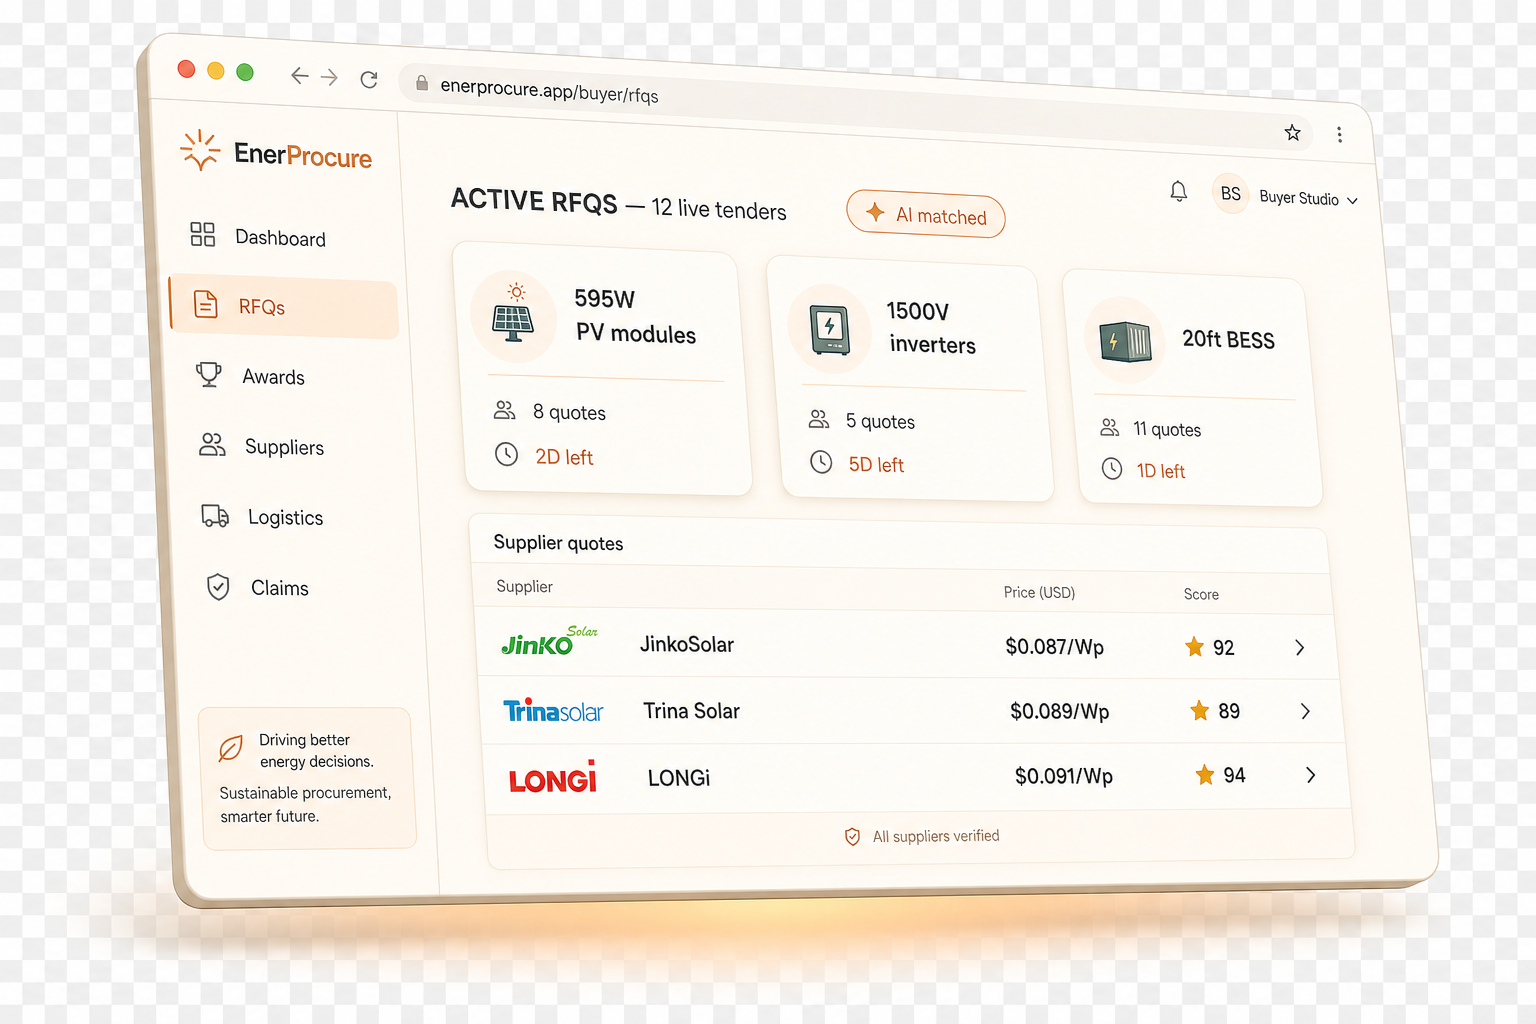Image resolution: width=1536 pixels, height=1024 pixels.
Task: Expand the JinkoSolar row chevron
Action: coord(1300,648)
